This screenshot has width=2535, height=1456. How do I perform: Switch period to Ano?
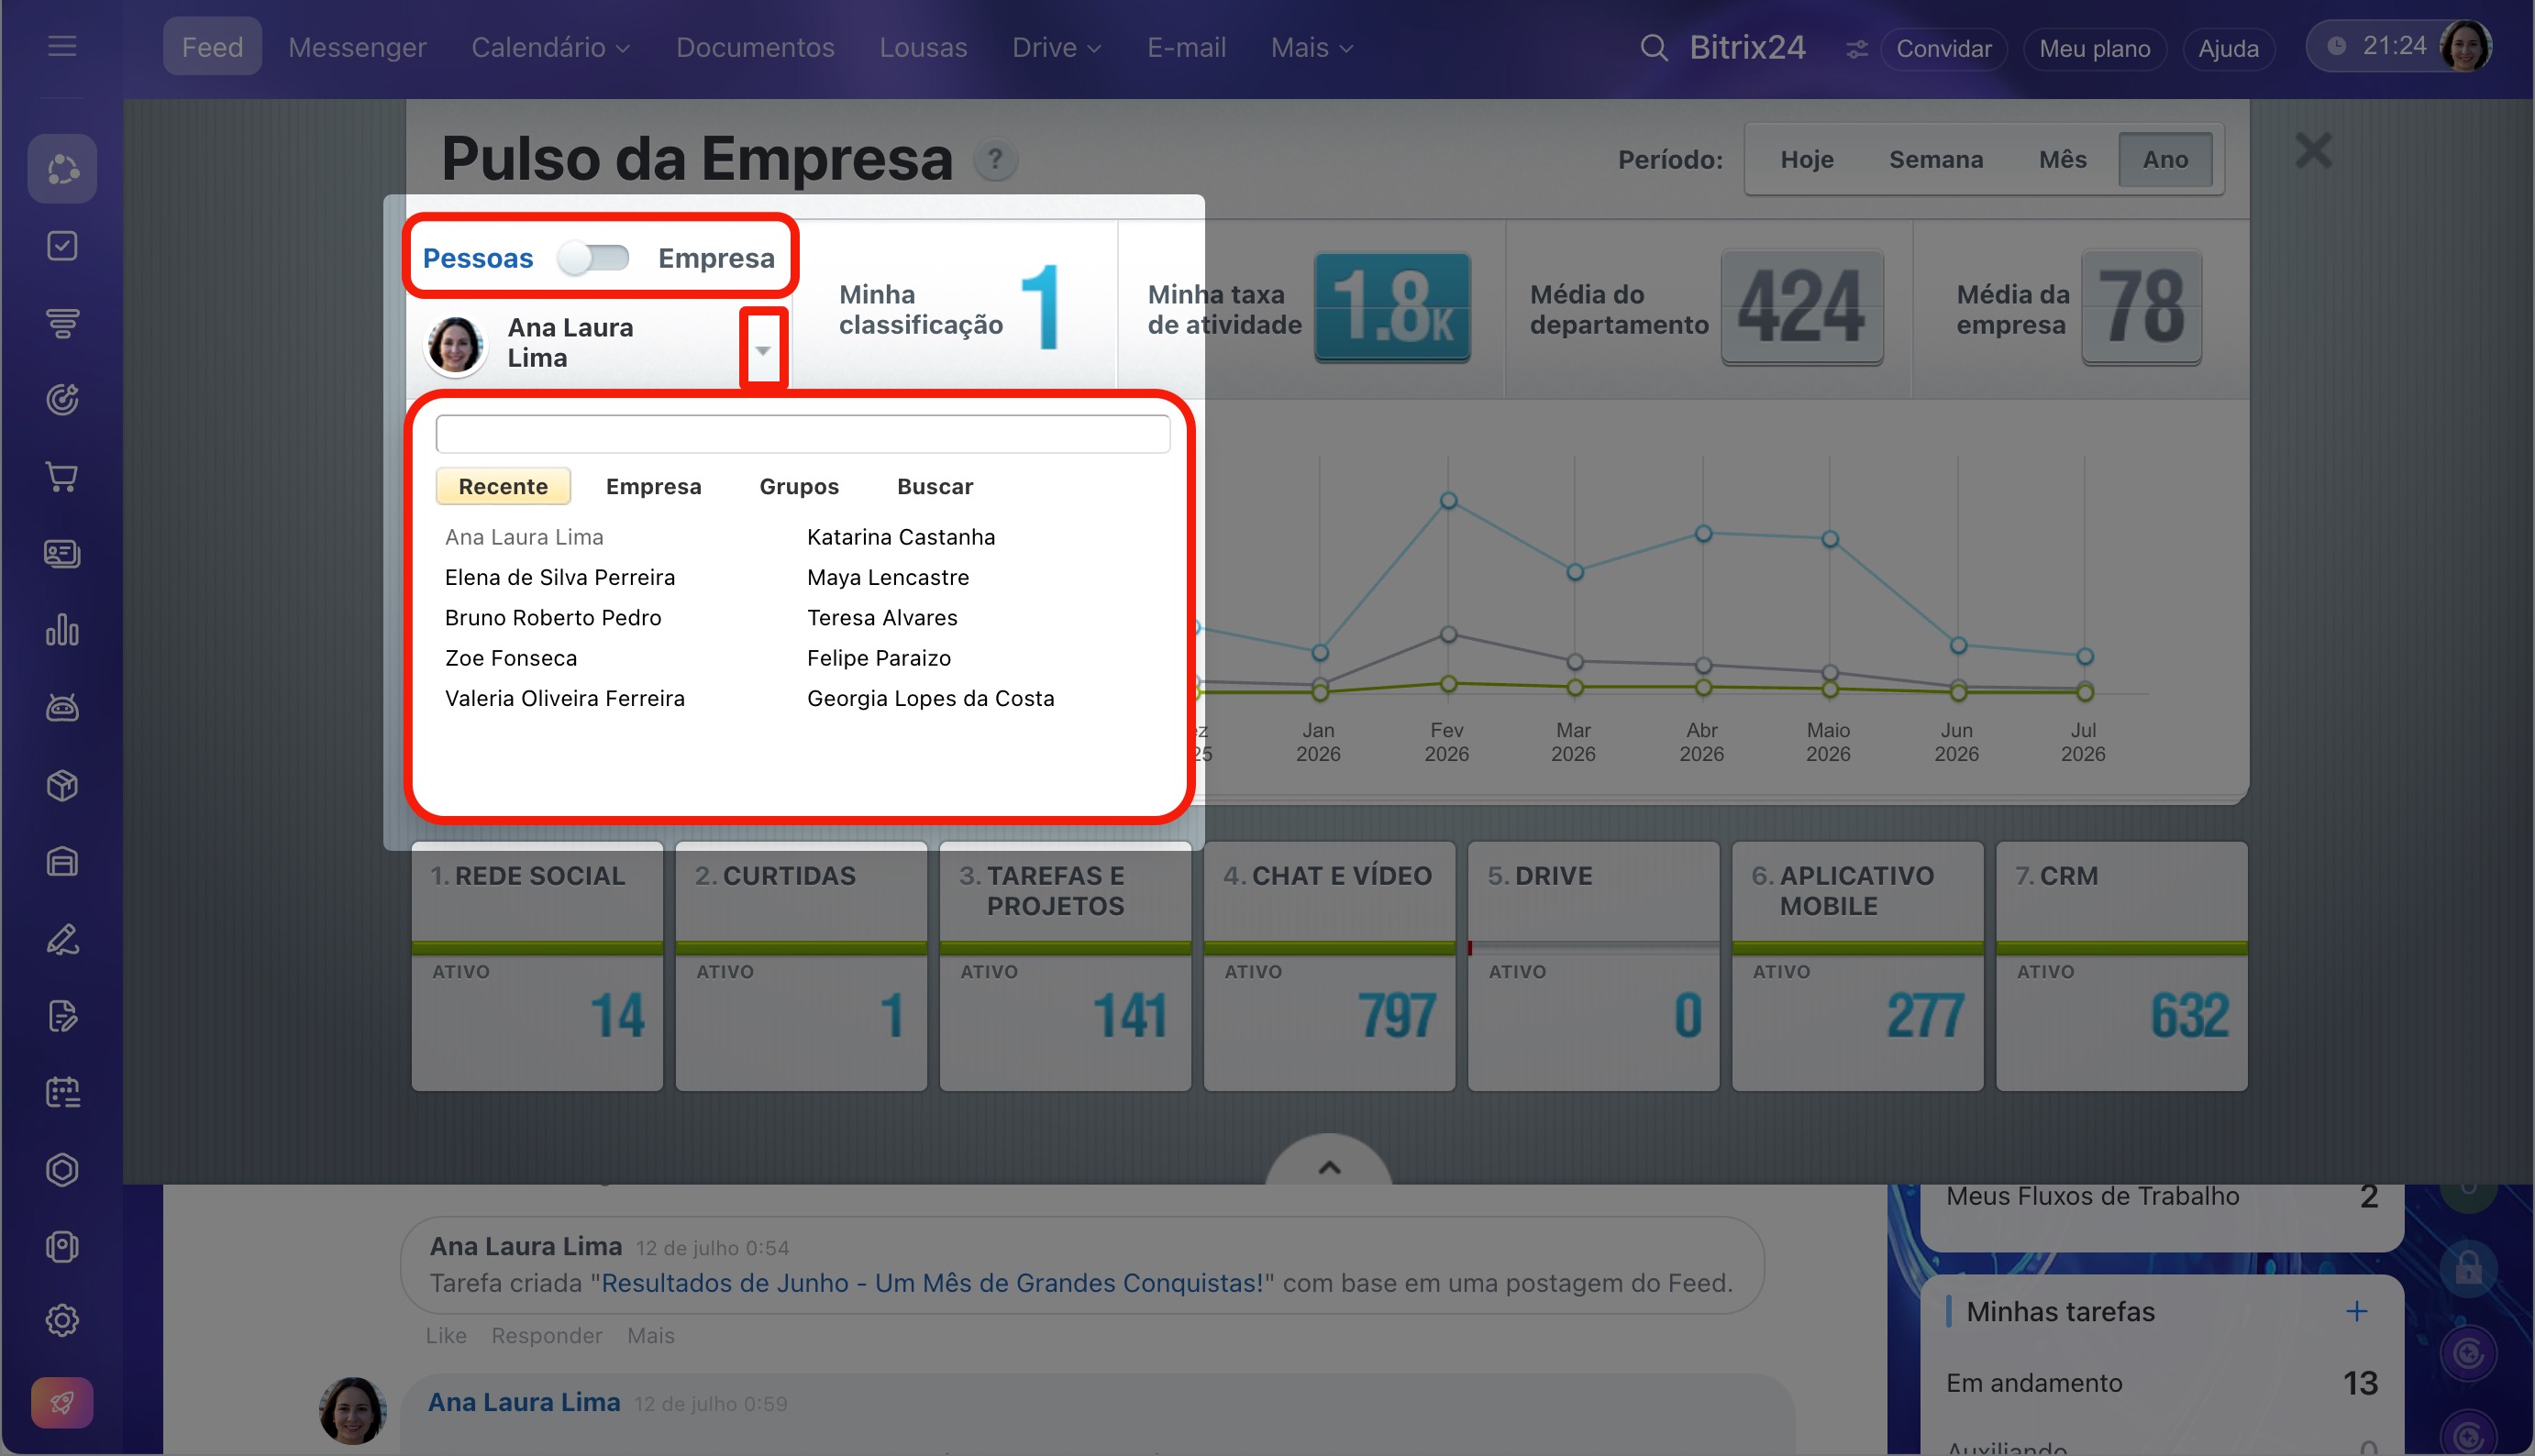[2166, 159]
